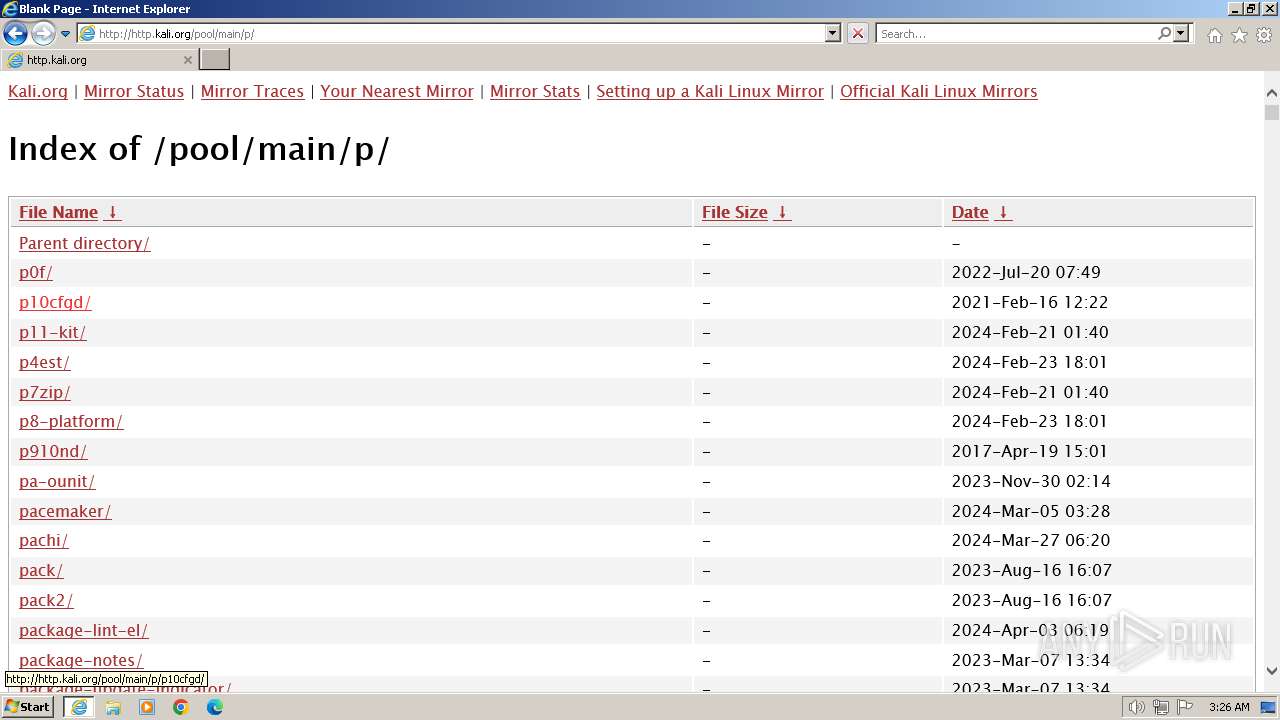This screenshot has width=1280, height=720.
Task: Sort by File Name column header
Action: [x=58, y=212]
